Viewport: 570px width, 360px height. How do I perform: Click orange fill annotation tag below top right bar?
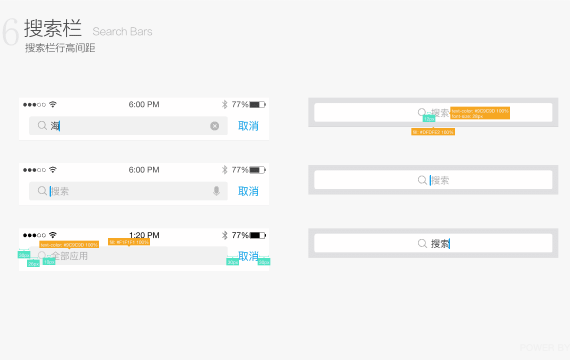(433, 132)
